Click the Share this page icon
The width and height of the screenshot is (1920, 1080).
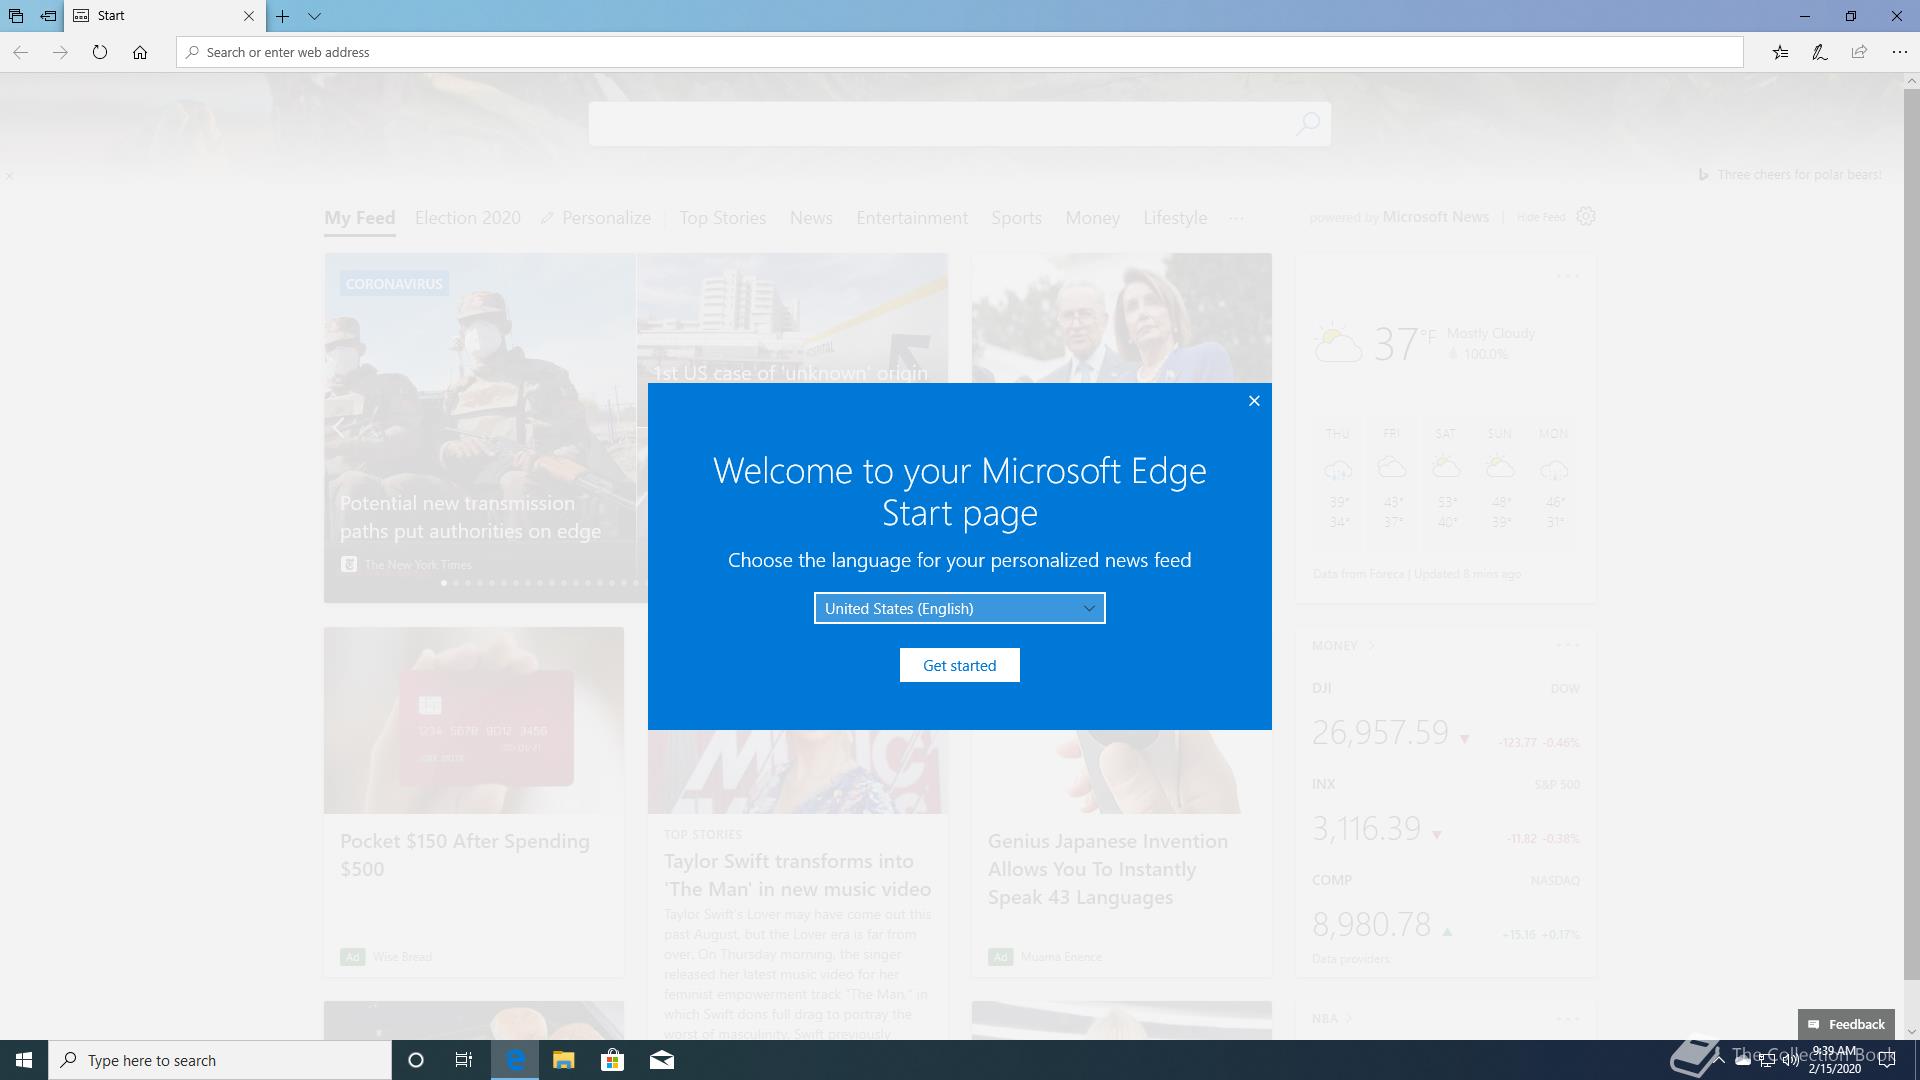tap(1859, 52)
